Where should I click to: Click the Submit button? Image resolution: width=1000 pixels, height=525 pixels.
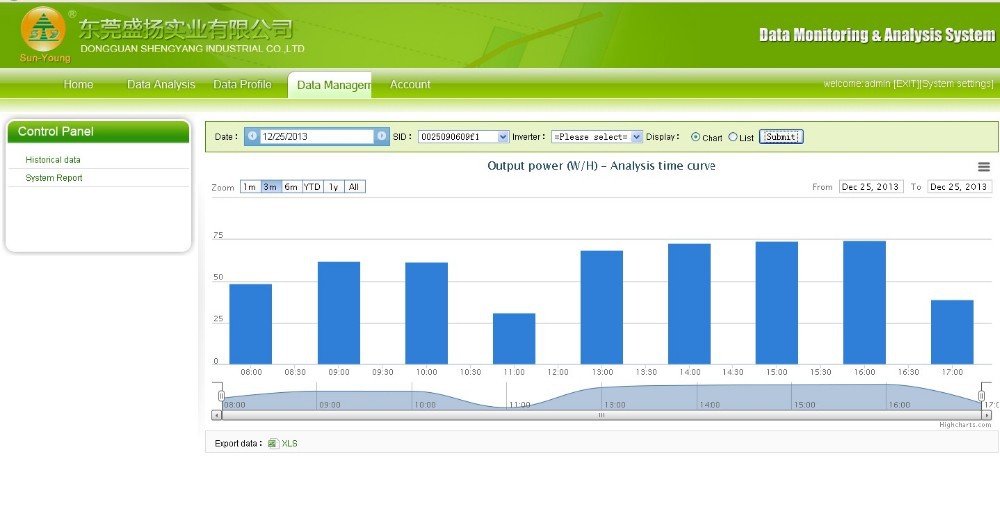click(781, 137)
